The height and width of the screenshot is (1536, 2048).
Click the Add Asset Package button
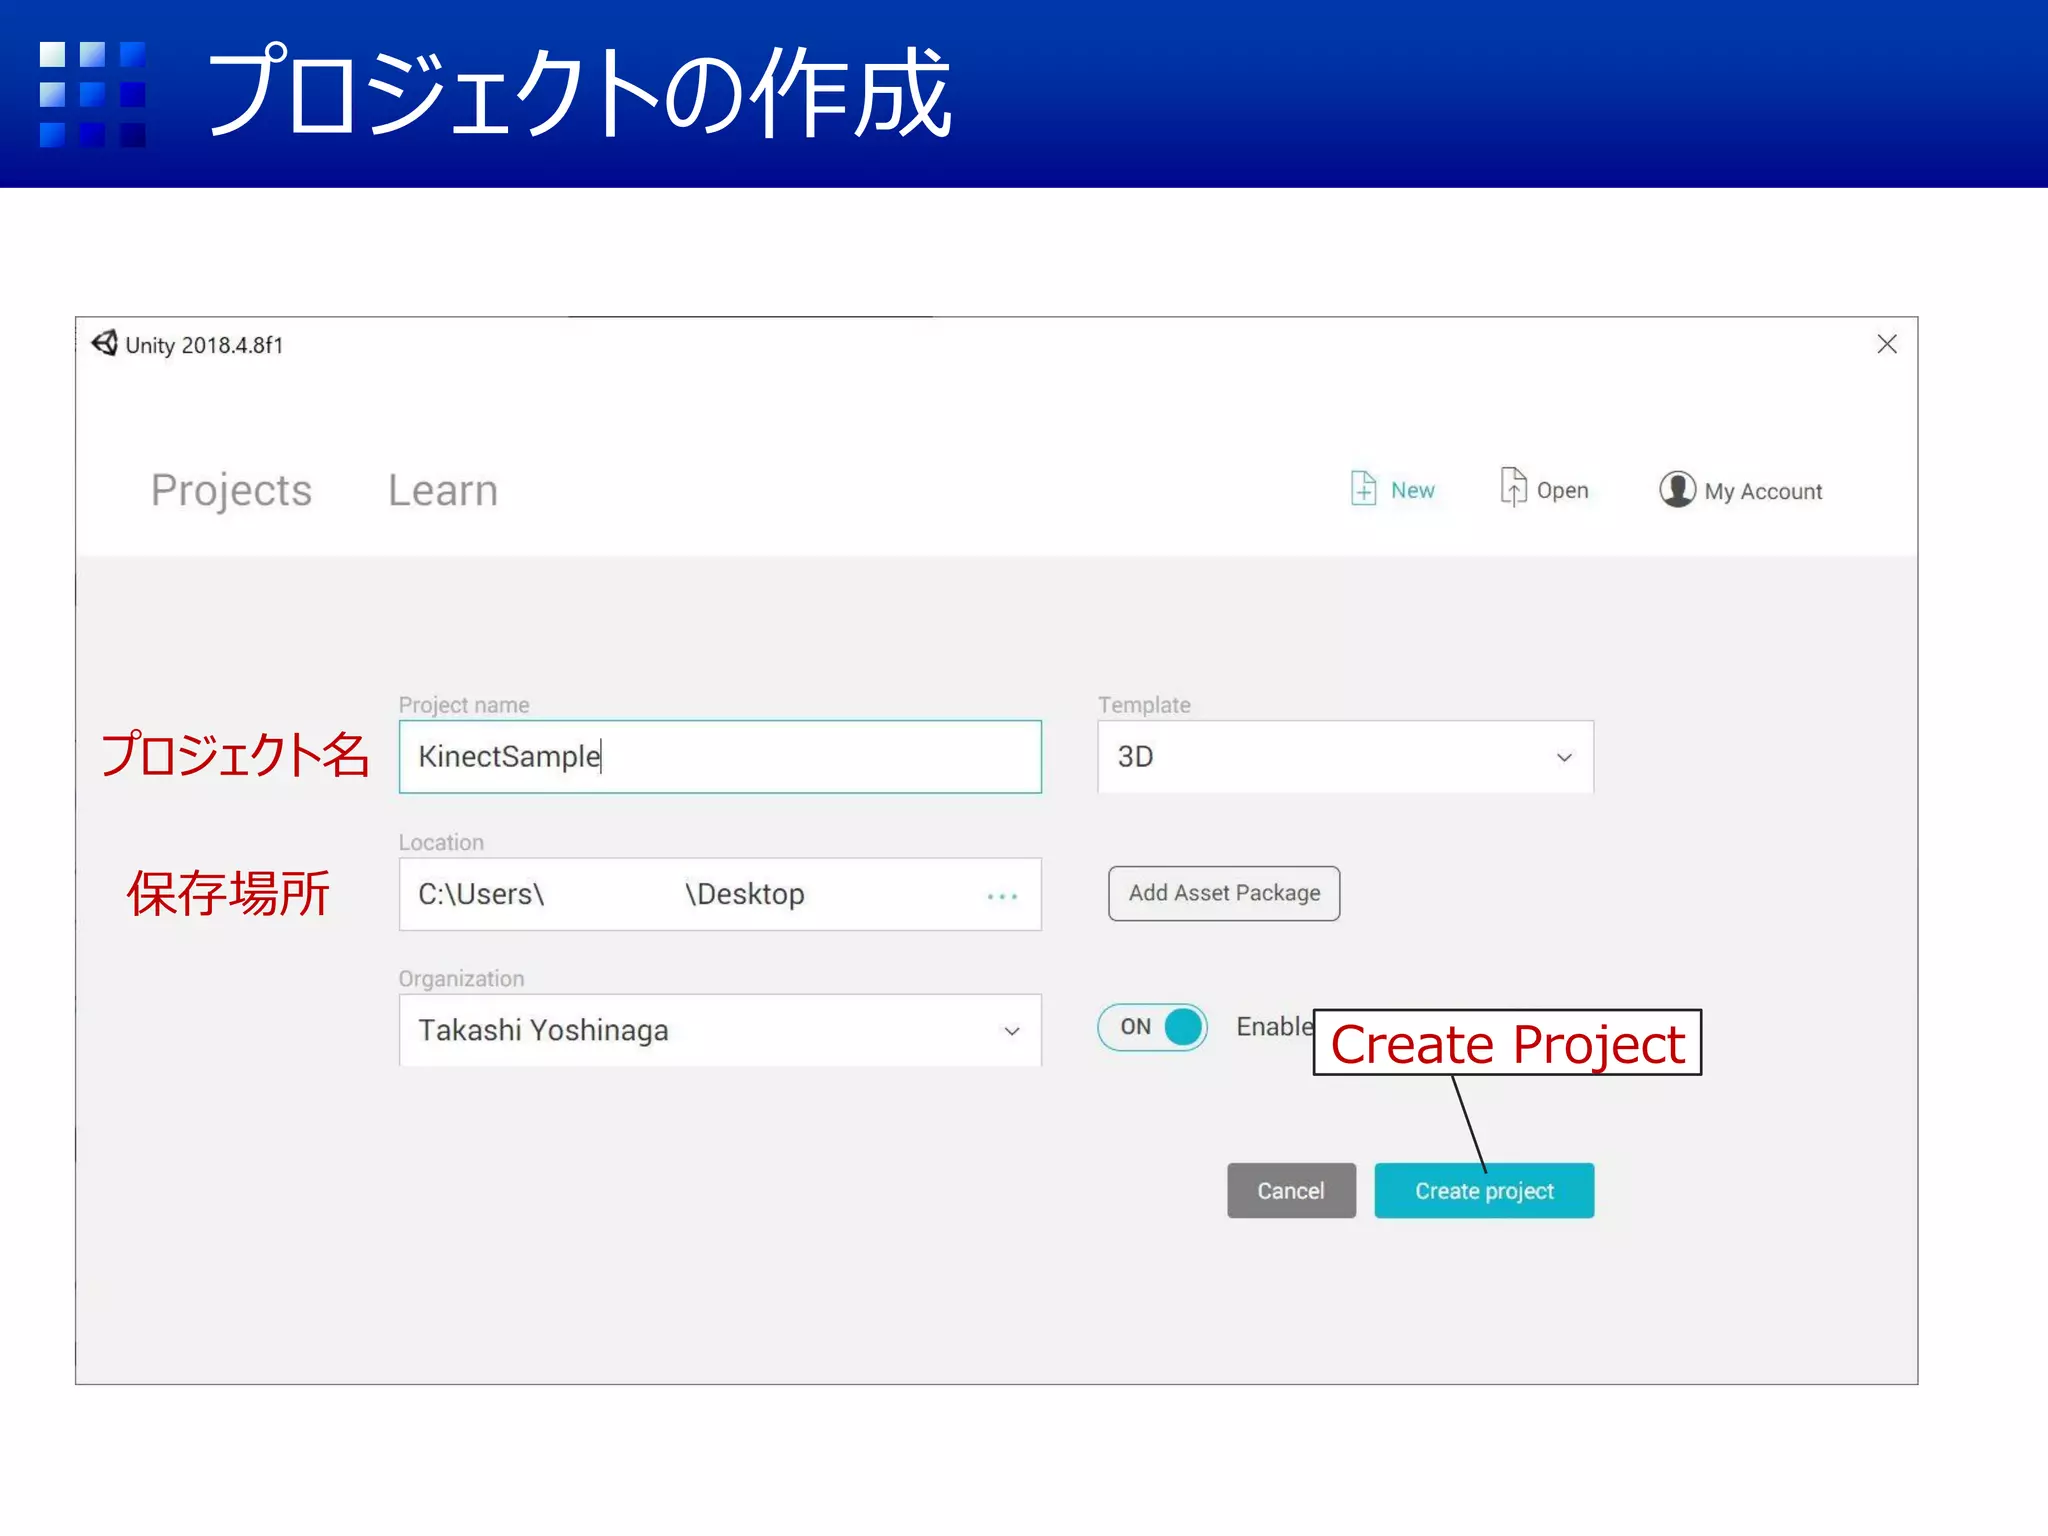click(x=1224, y=893)
